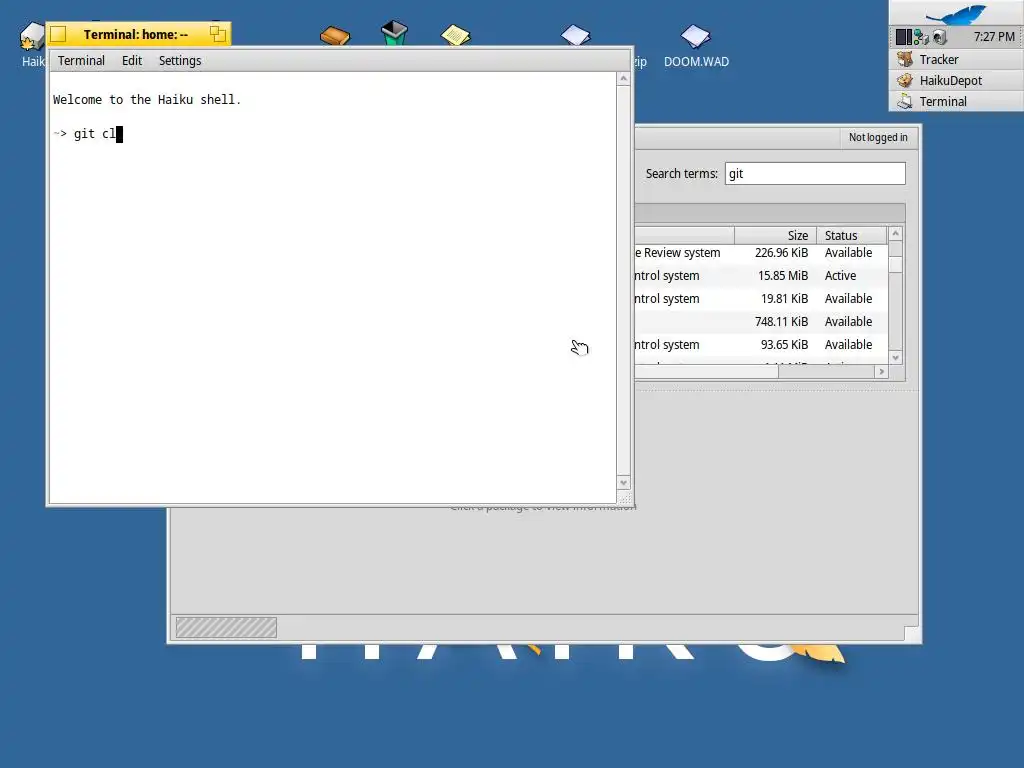Screen dimensions: 1024x768
Task: Click HaikuDepot list scrollbar down arrow
Action: point(895,357)
